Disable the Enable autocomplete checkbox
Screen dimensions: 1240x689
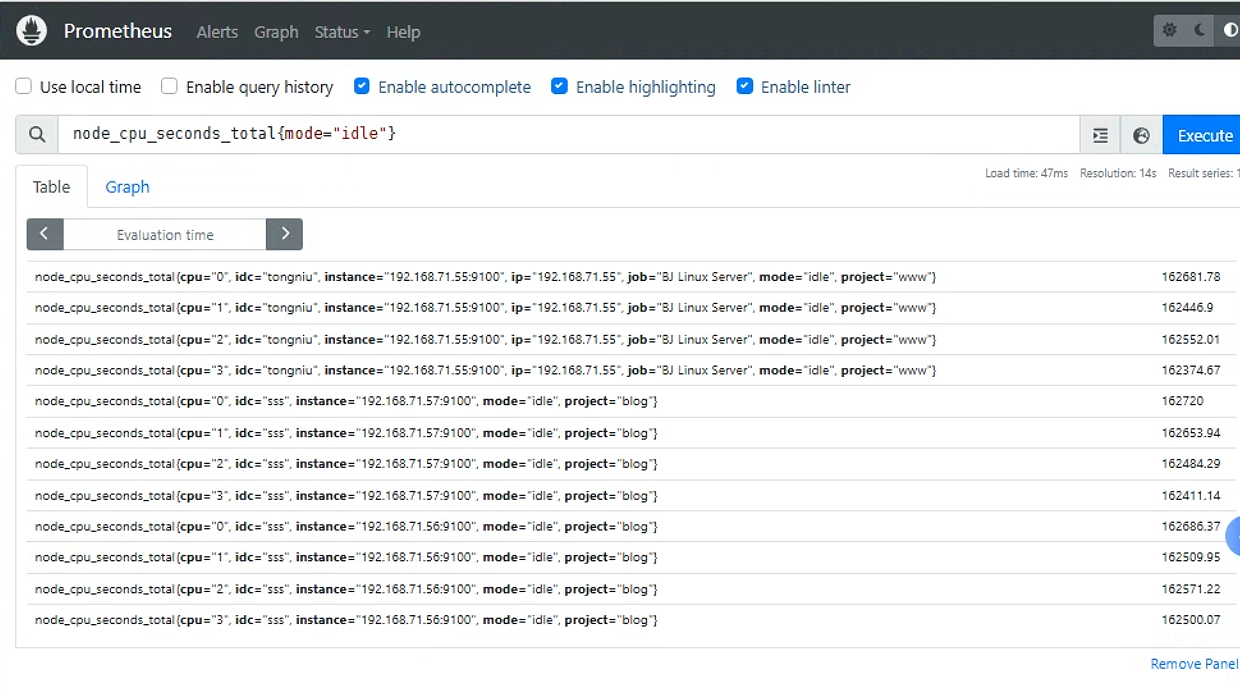[x=362, y=87]
